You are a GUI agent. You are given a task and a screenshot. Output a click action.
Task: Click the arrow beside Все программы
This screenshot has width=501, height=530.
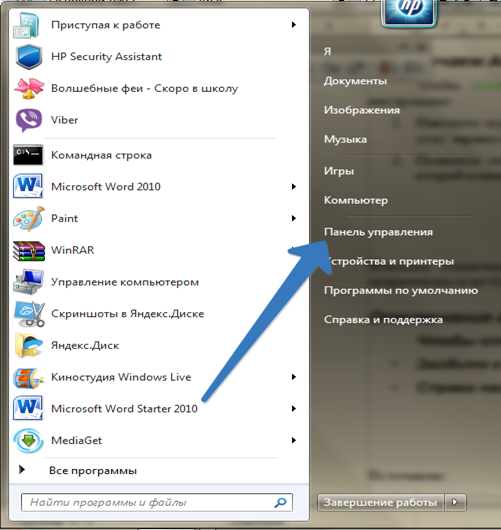(x=22, y=469)
